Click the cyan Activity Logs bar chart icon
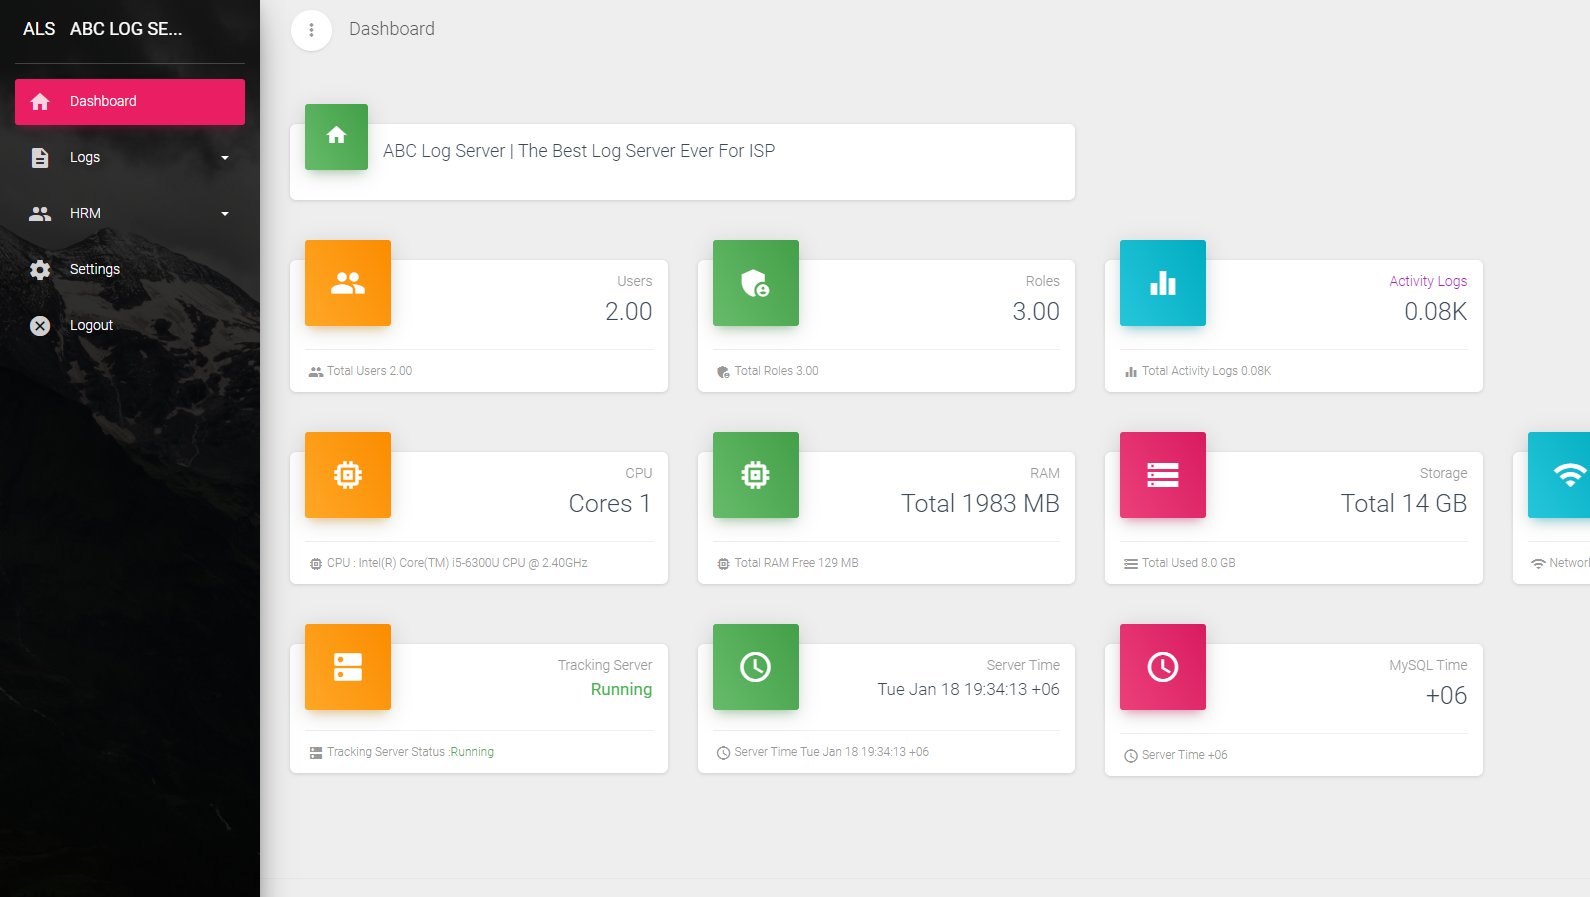 coord(1163,283)
